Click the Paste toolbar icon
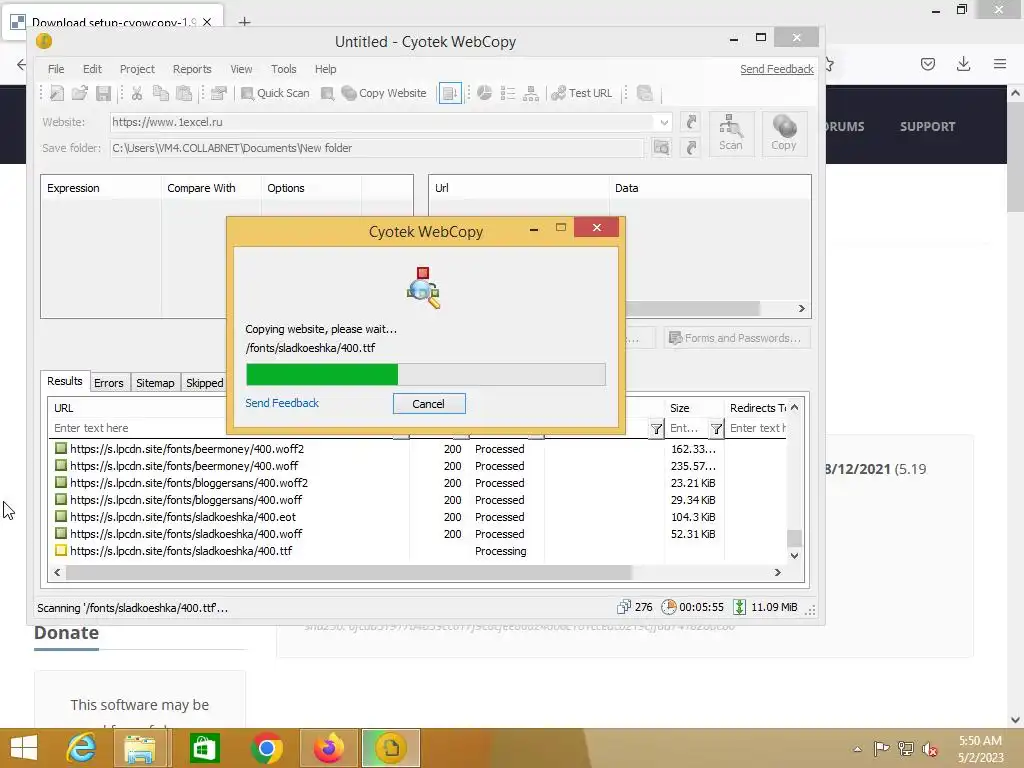This screenshot has height=768, width=1024. click(x=184, y=93)
